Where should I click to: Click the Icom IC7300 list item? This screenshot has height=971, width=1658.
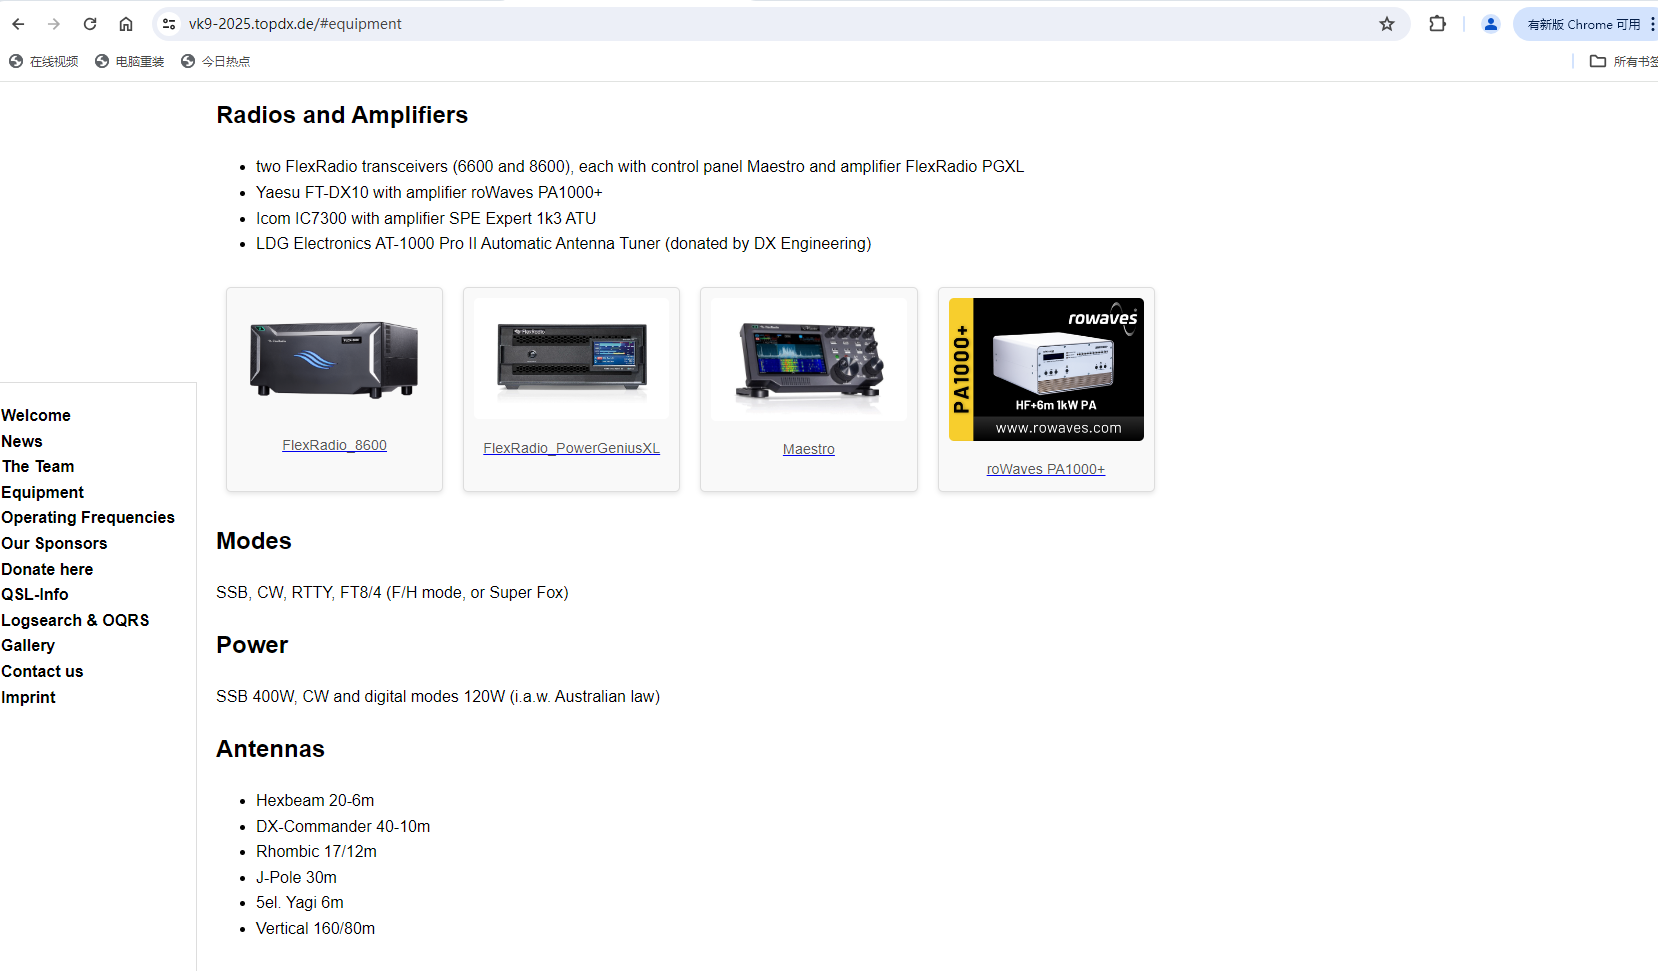[426, 218]
